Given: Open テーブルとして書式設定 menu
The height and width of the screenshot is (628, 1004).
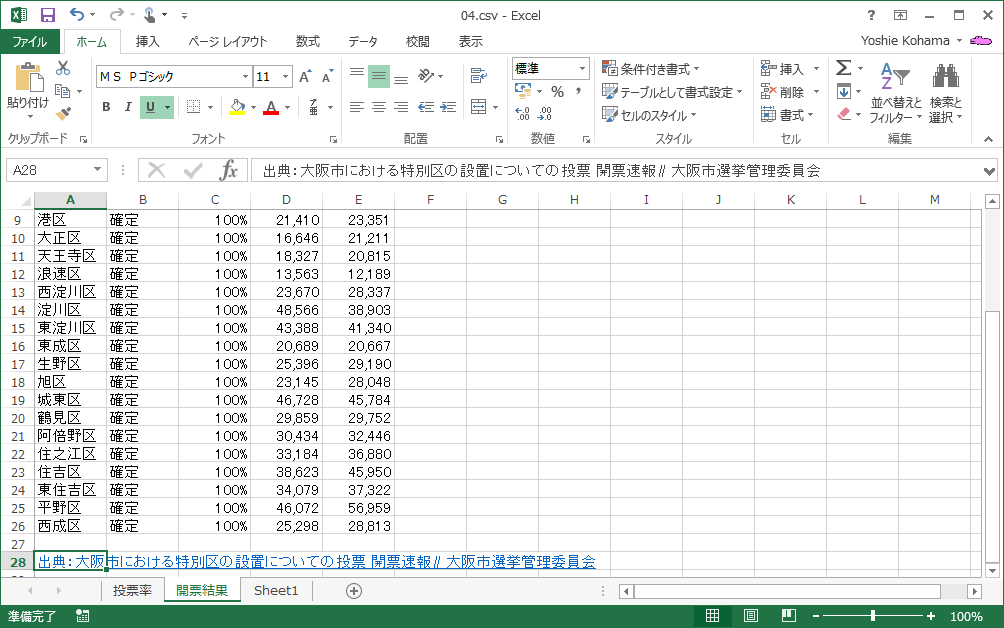Looking at the screenshot, I should point(672,92).
